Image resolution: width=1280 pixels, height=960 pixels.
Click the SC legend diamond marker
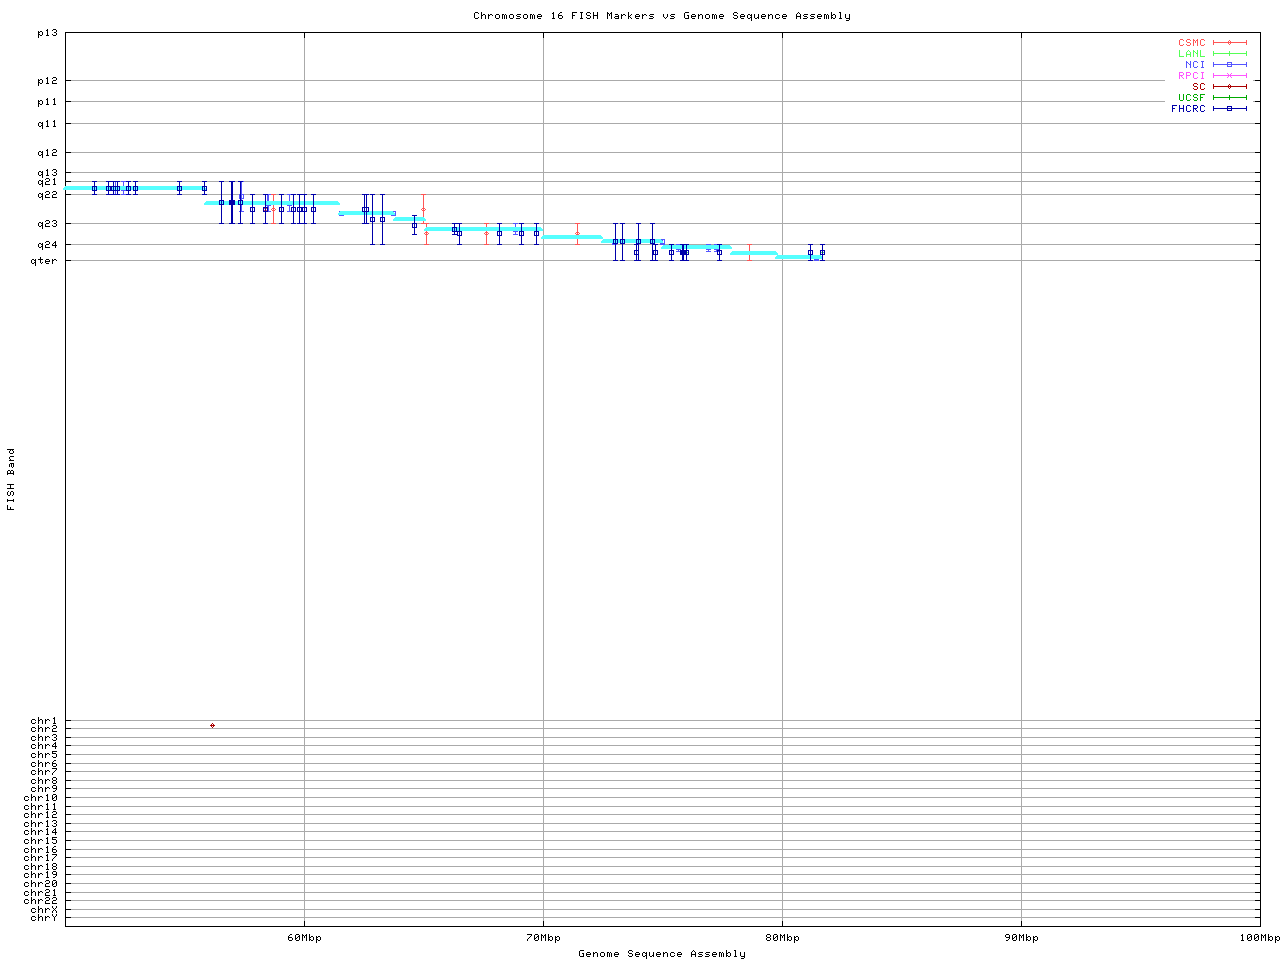coord(1230,87)
